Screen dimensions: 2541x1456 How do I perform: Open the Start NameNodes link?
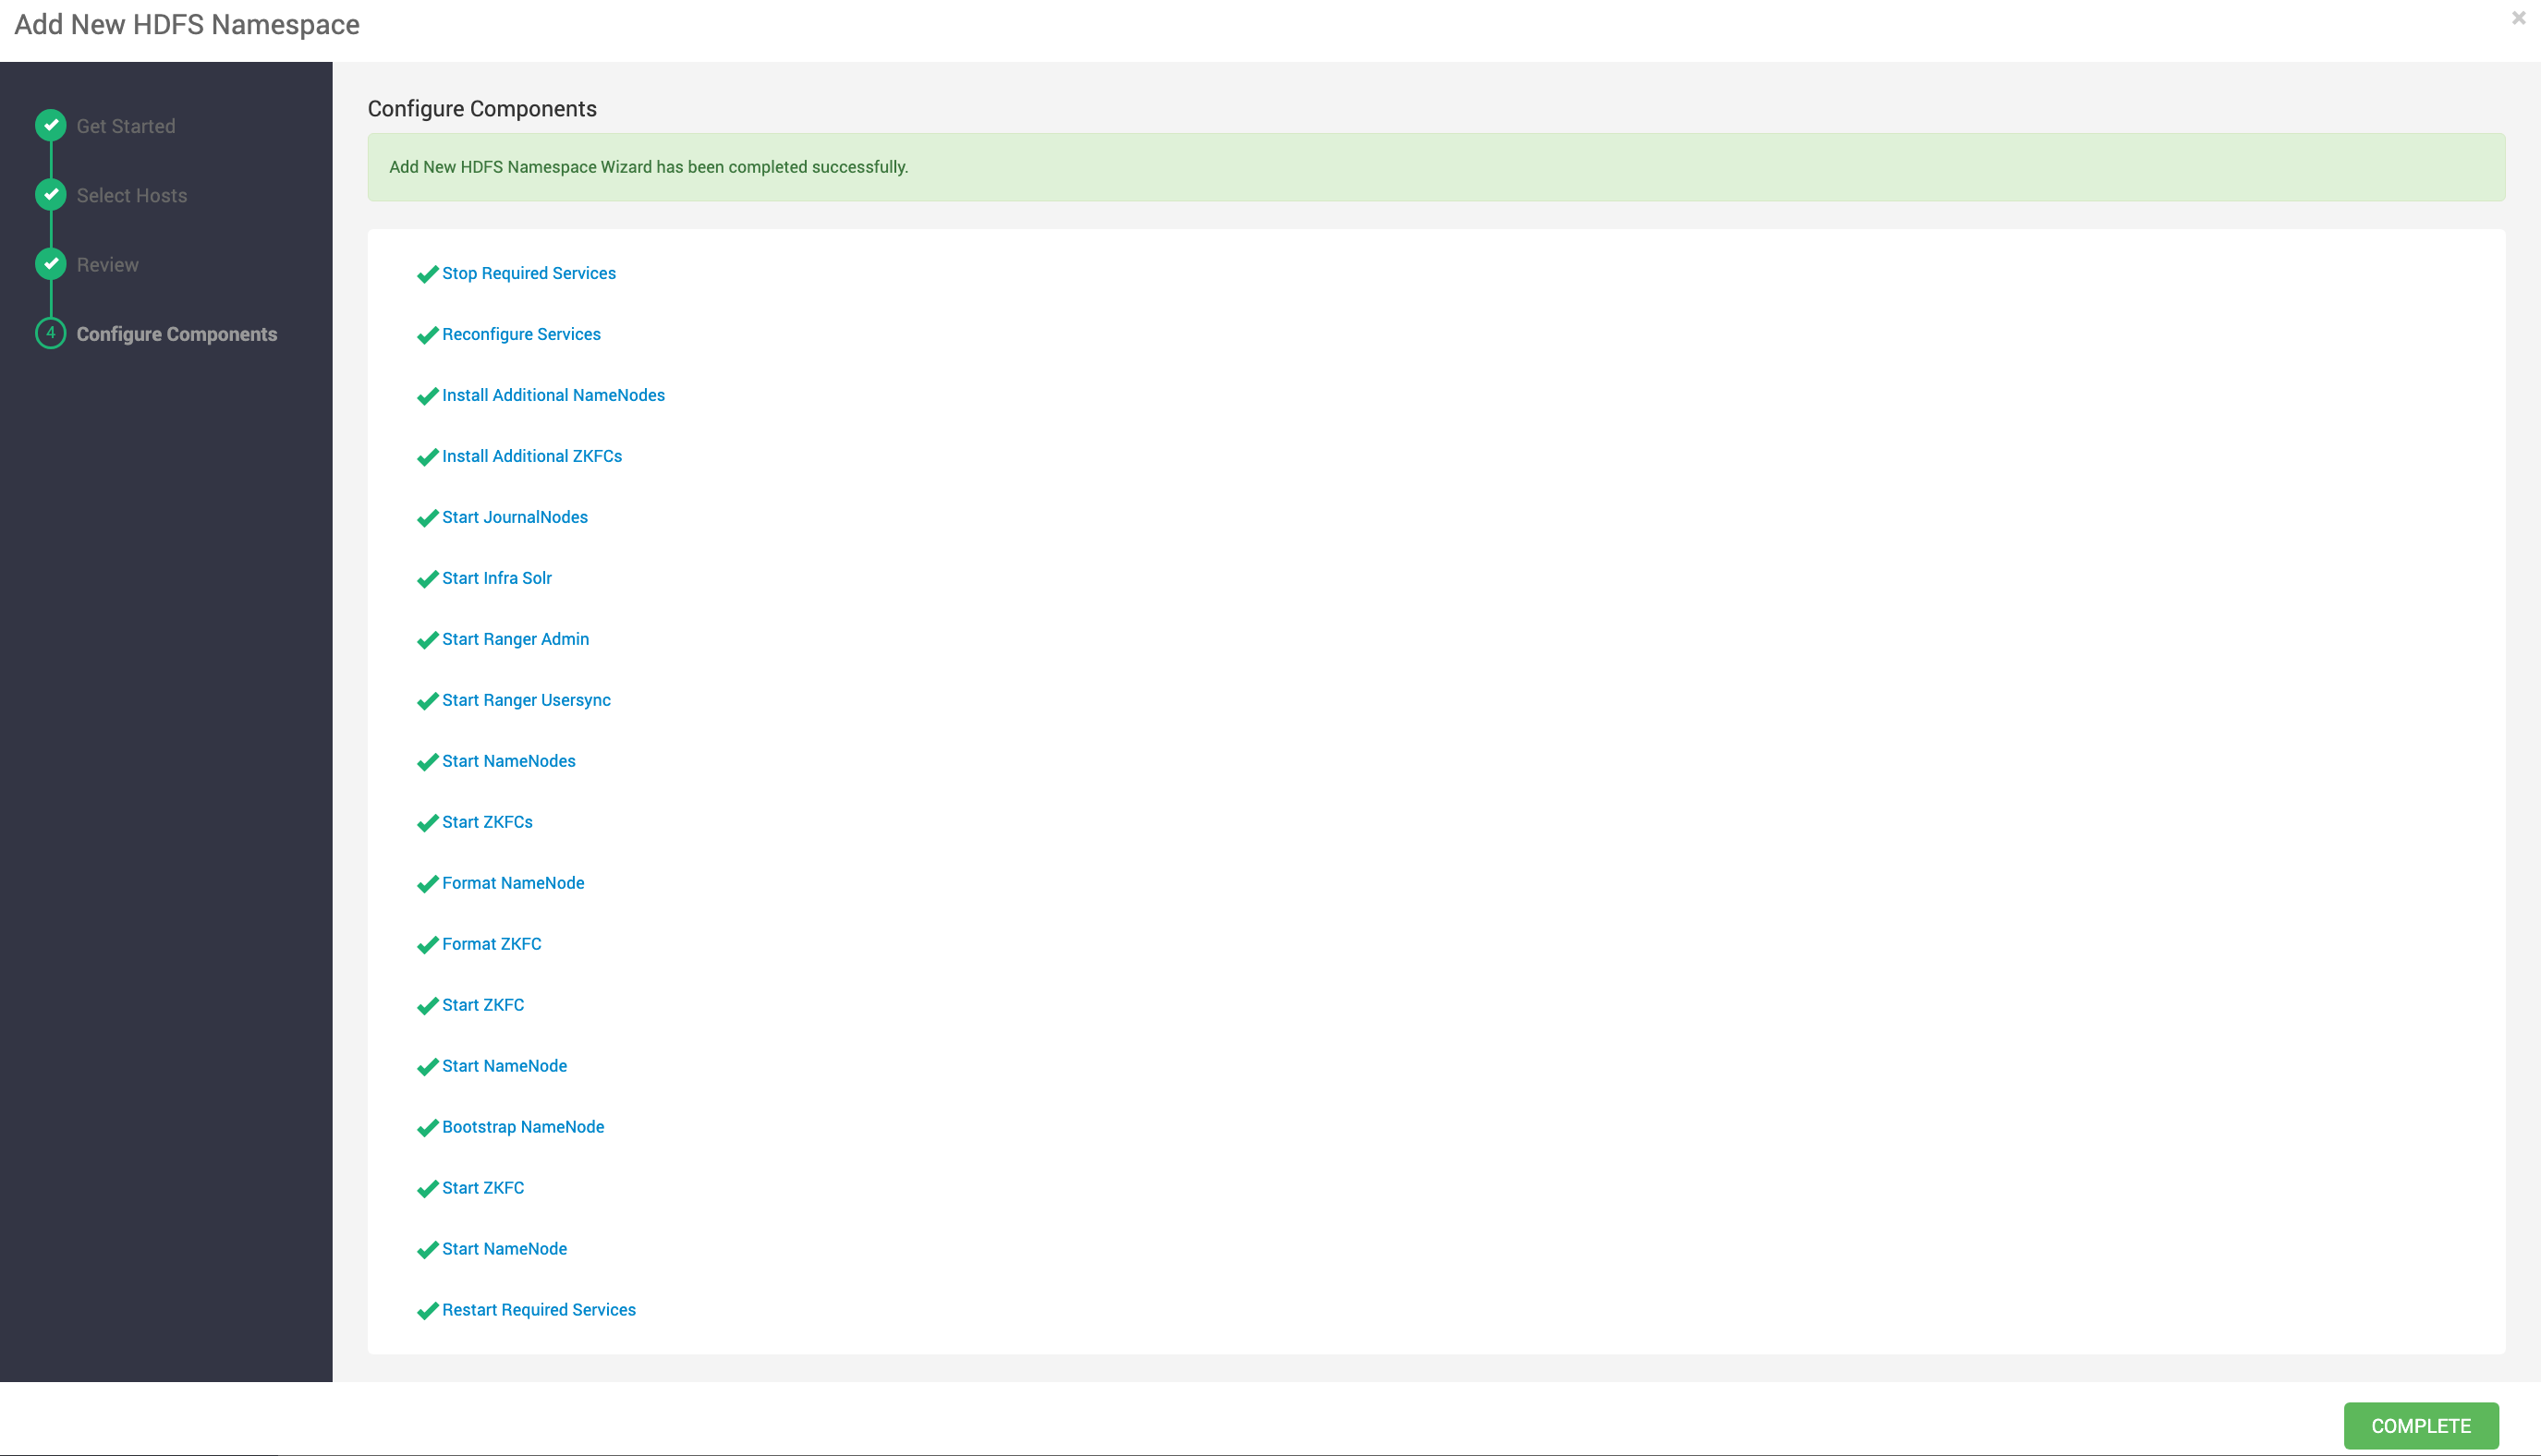coord(509,761)
